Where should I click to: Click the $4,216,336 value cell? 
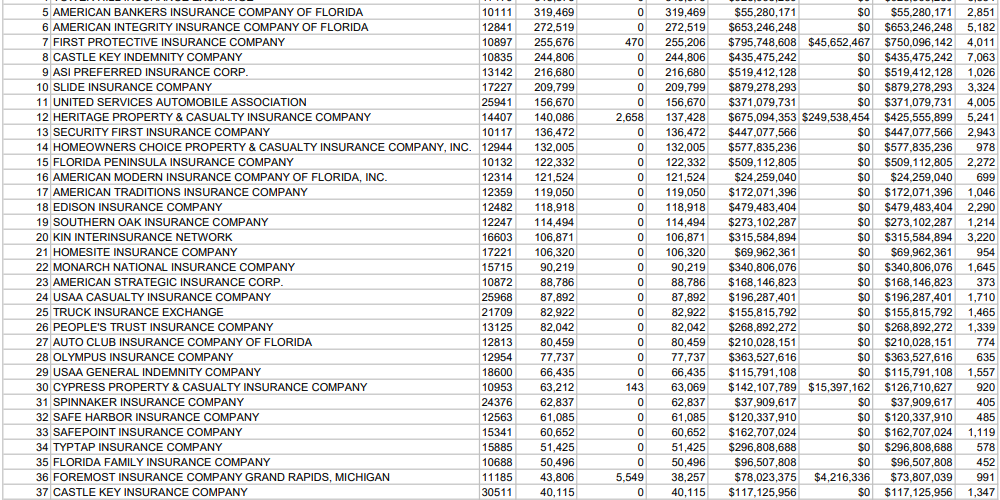tap(842, 477)
